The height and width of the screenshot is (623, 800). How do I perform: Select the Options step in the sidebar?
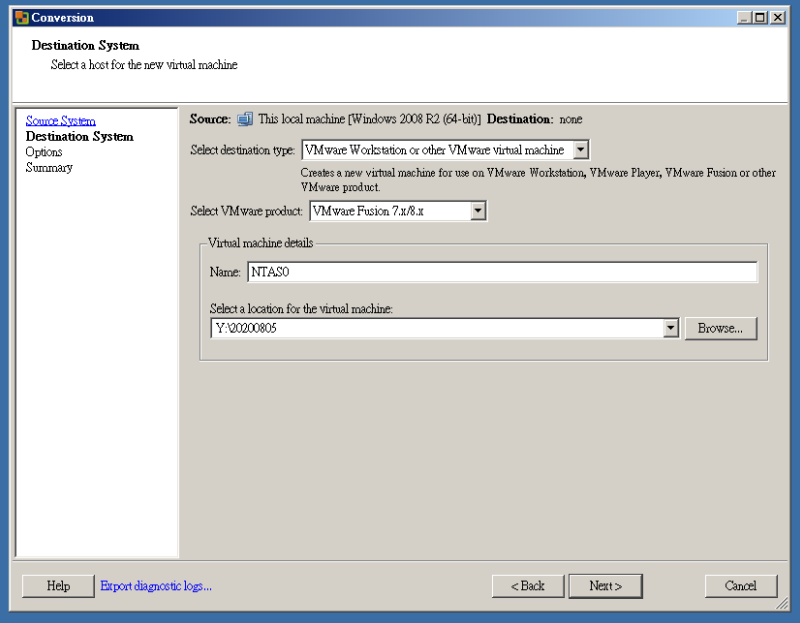coord(44,152)
